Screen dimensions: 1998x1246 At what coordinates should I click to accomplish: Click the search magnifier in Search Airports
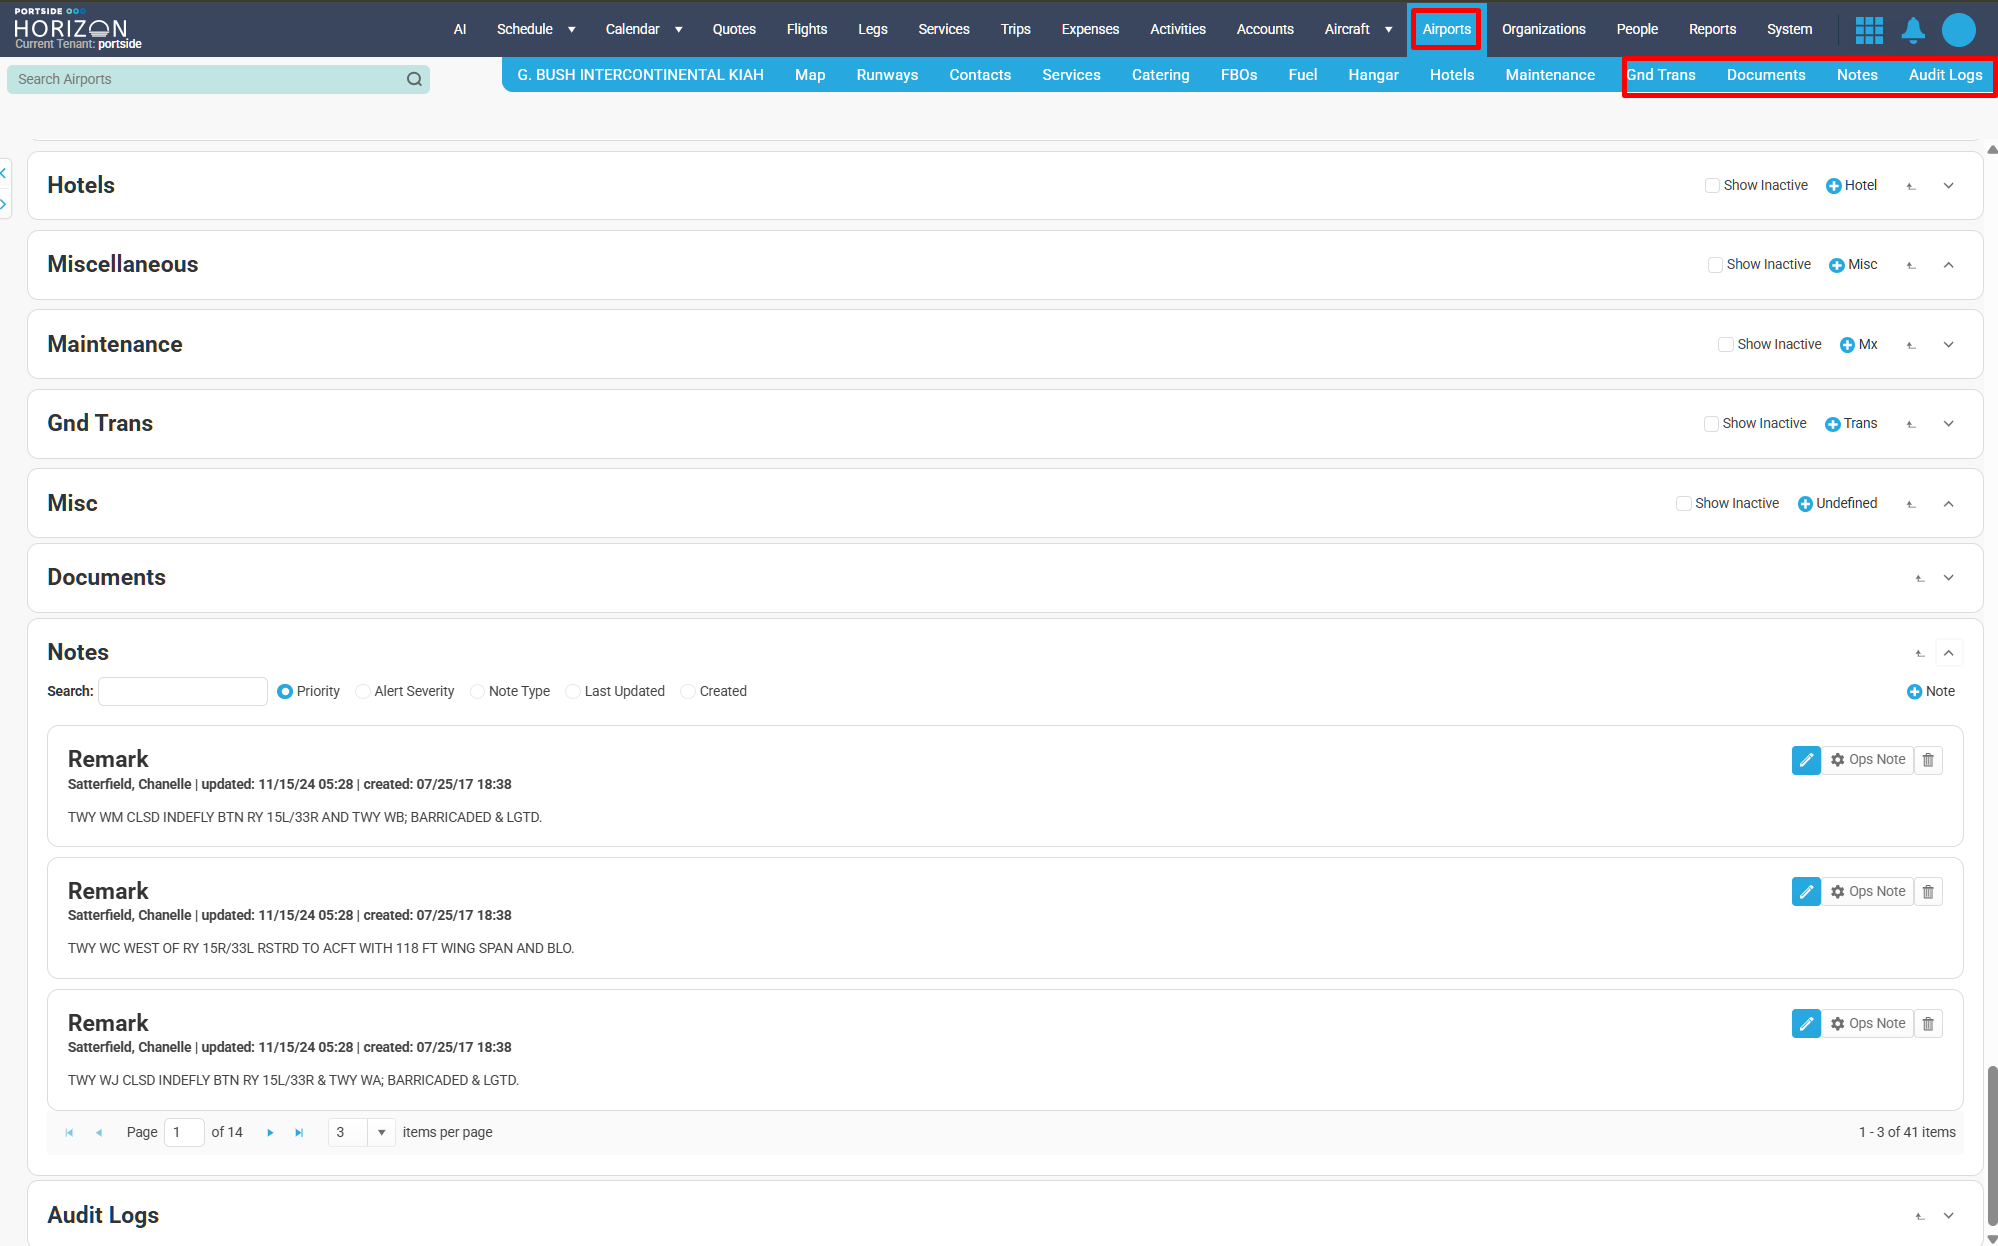point(414,79)
